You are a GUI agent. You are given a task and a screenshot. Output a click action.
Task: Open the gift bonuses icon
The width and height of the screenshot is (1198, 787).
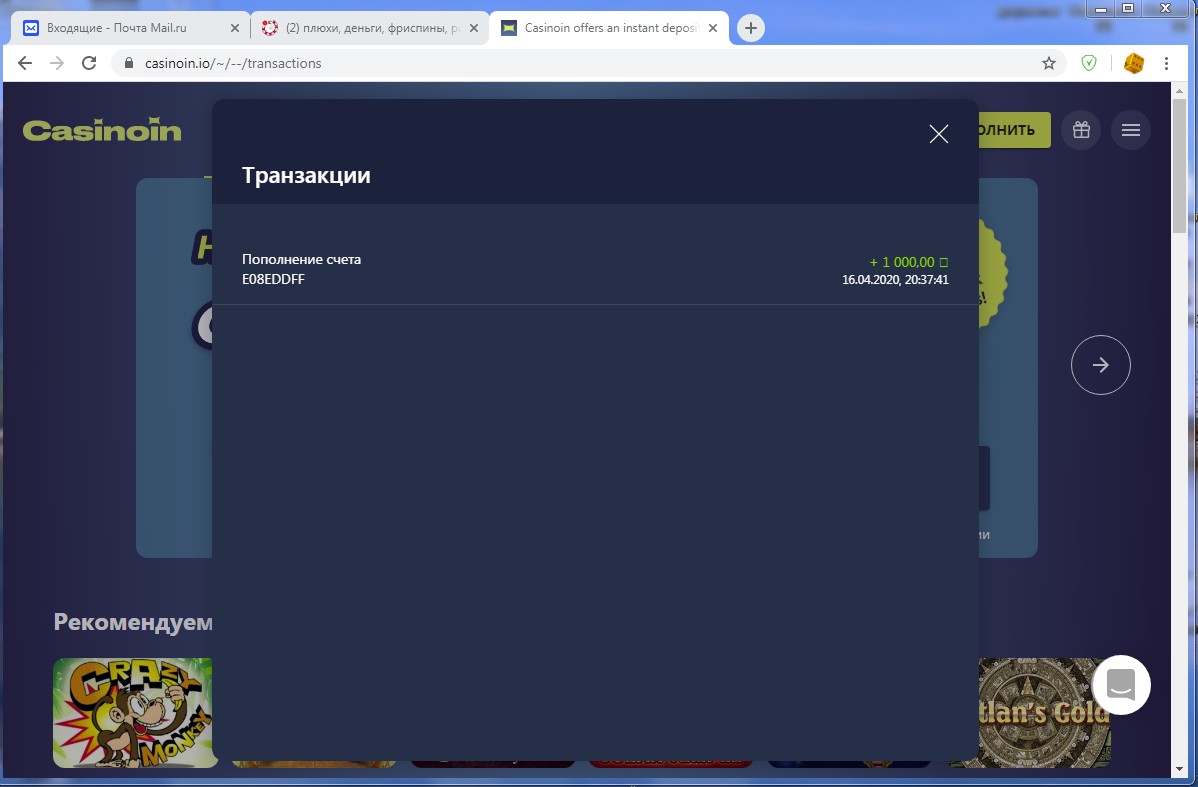(1080, 130)
